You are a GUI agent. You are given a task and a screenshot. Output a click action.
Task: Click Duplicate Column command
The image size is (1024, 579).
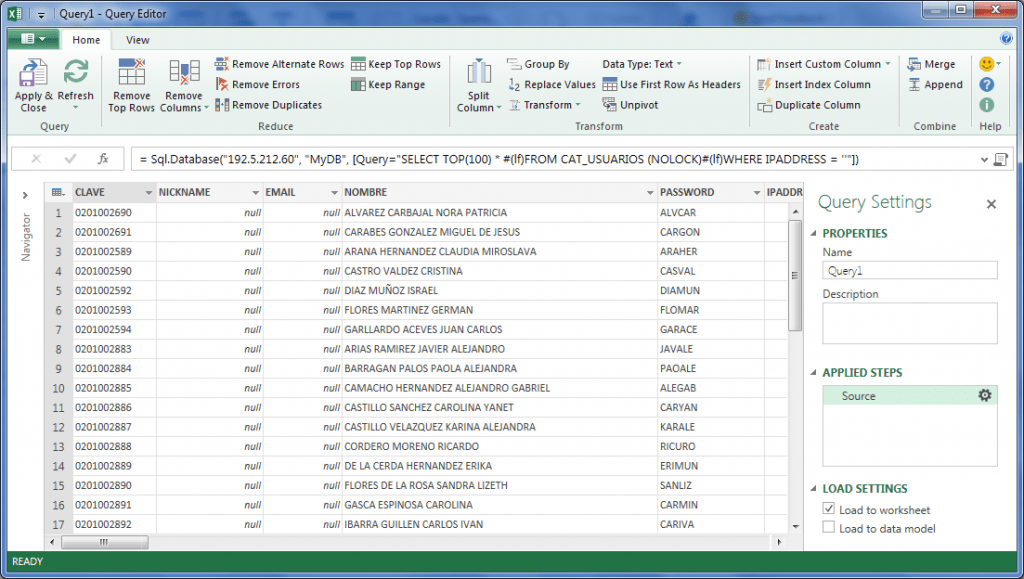tap(808, 104)
